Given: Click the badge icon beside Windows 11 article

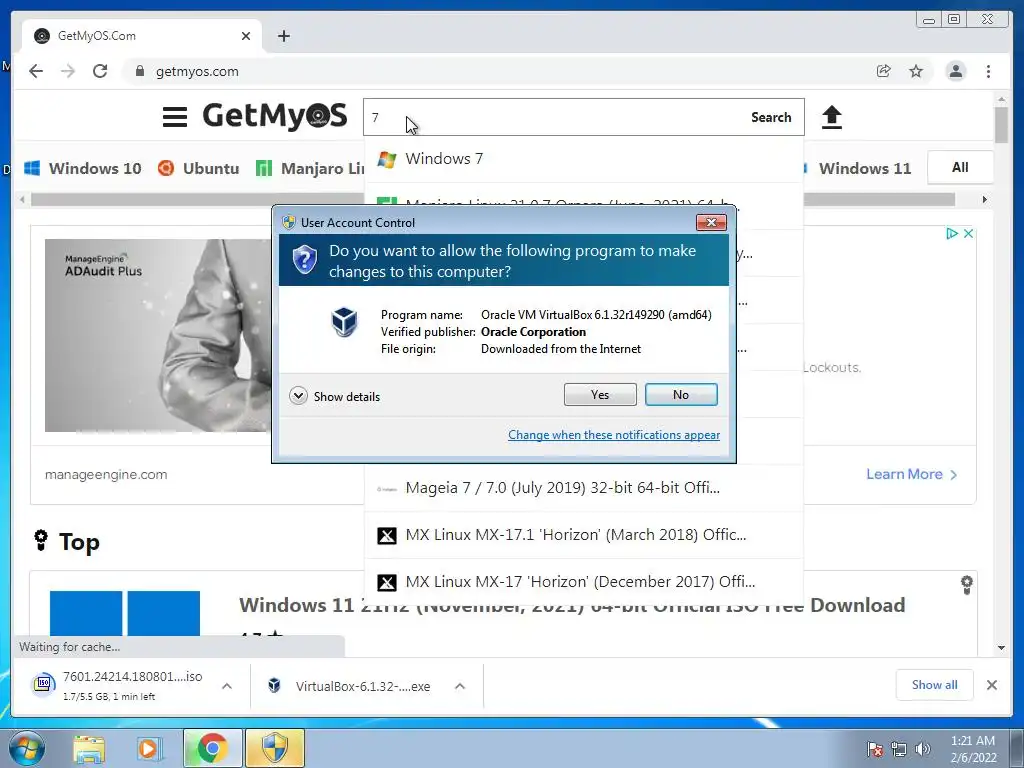Looking at the screenshot, I should pos(967,584).
